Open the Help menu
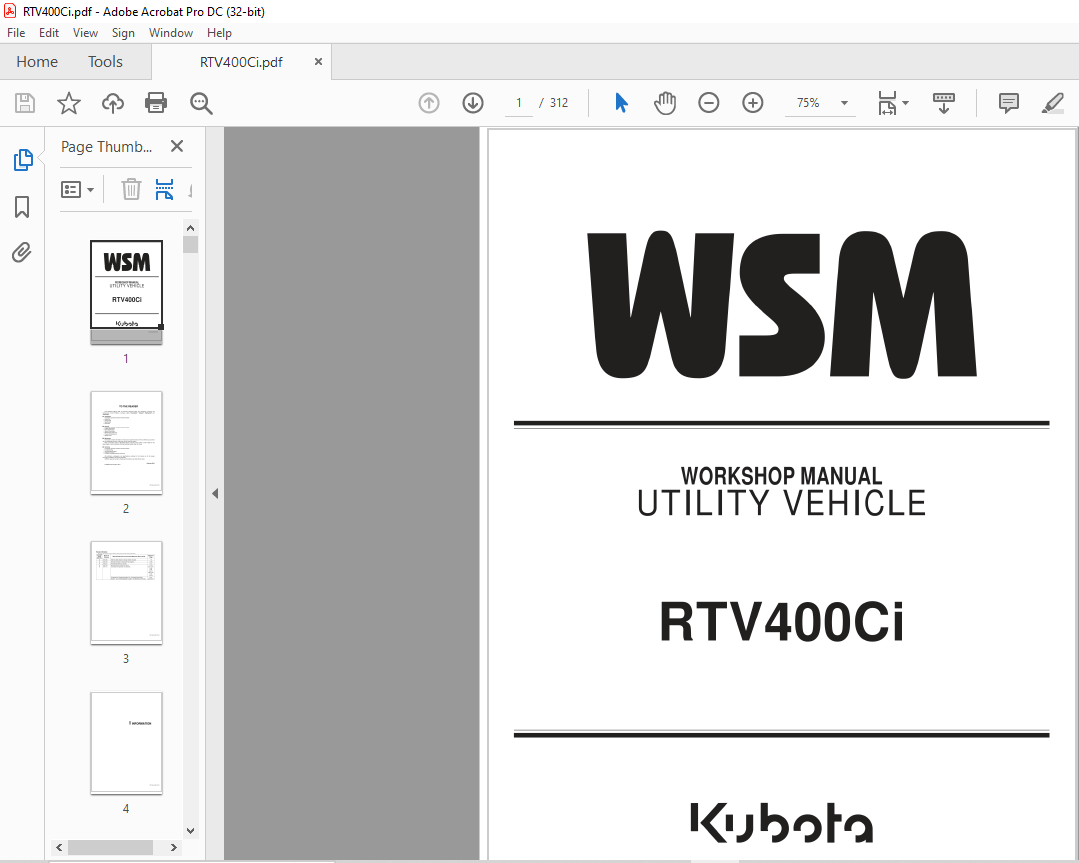This screenshot has width=1079, height=863. [x=219, y=33]
